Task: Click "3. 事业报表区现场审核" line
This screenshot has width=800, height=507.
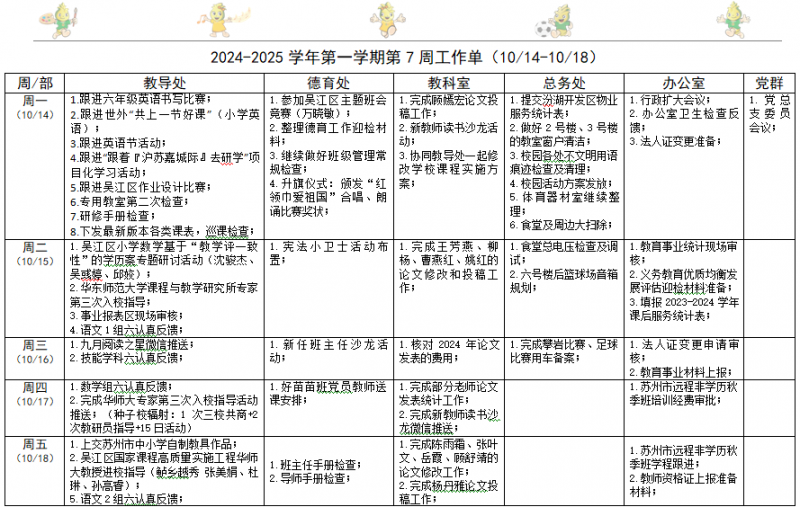Action: coord(127,316)
